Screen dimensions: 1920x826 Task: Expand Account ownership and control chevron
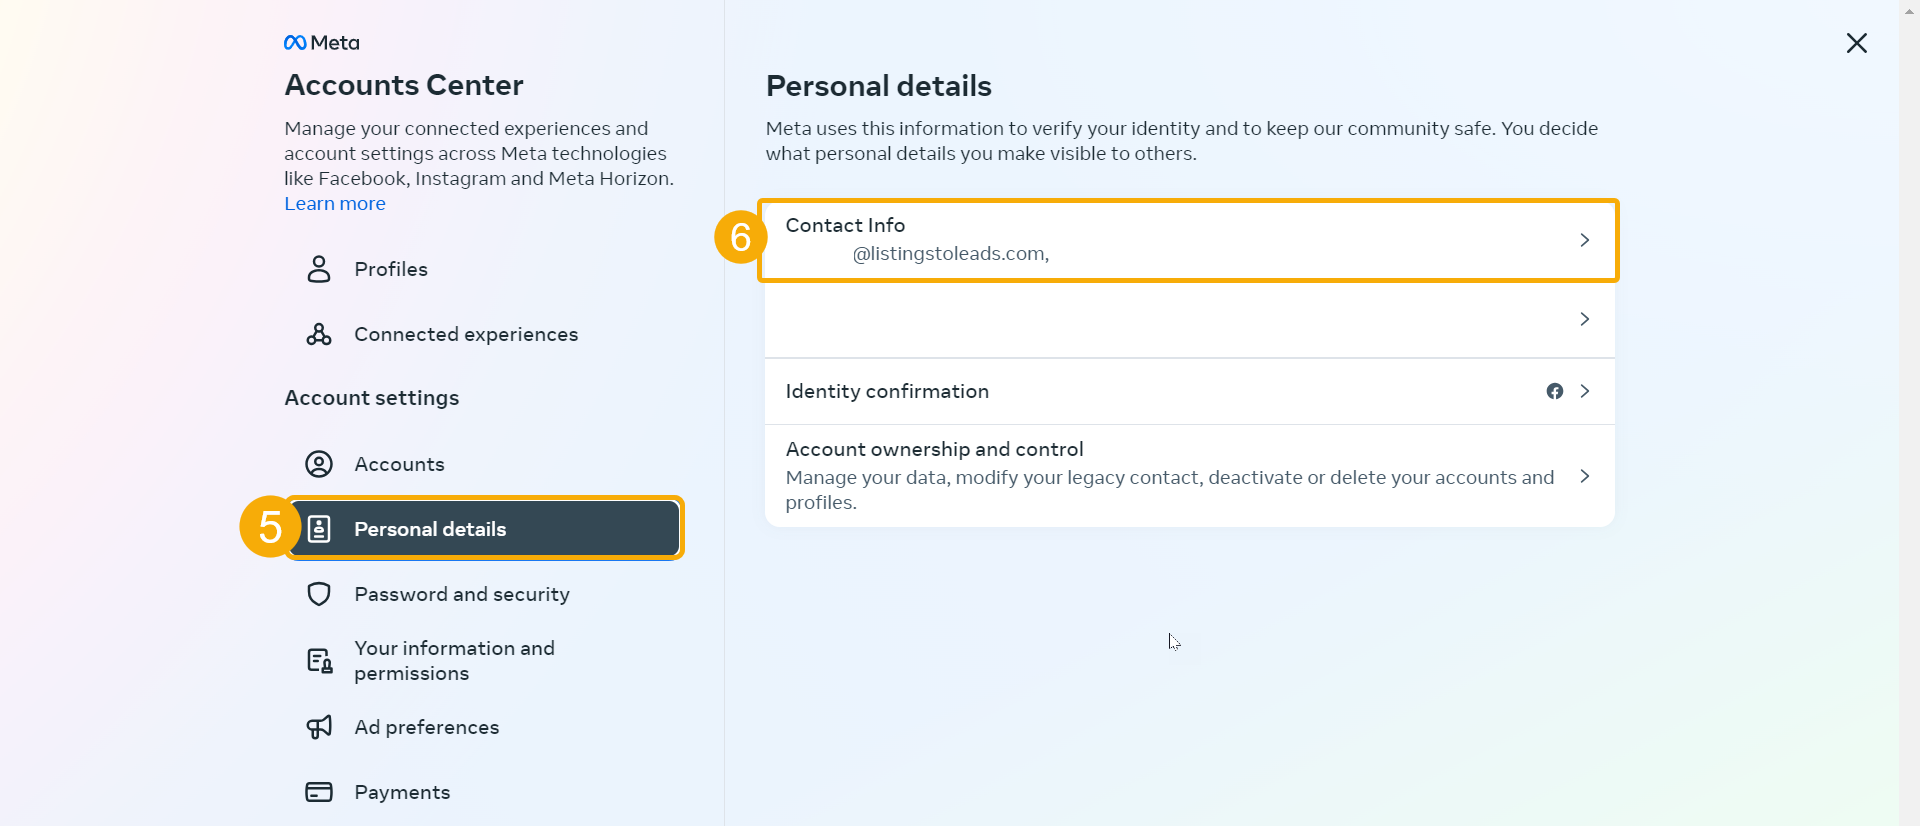pos(1584,476)
